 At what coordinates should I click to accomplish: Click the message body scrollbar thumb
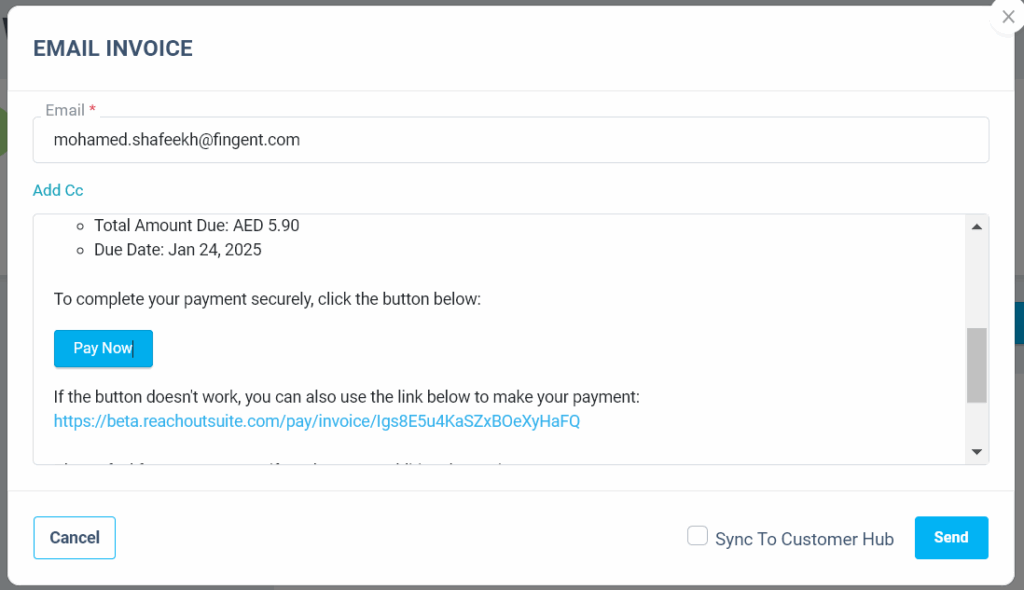coord(977,365)
